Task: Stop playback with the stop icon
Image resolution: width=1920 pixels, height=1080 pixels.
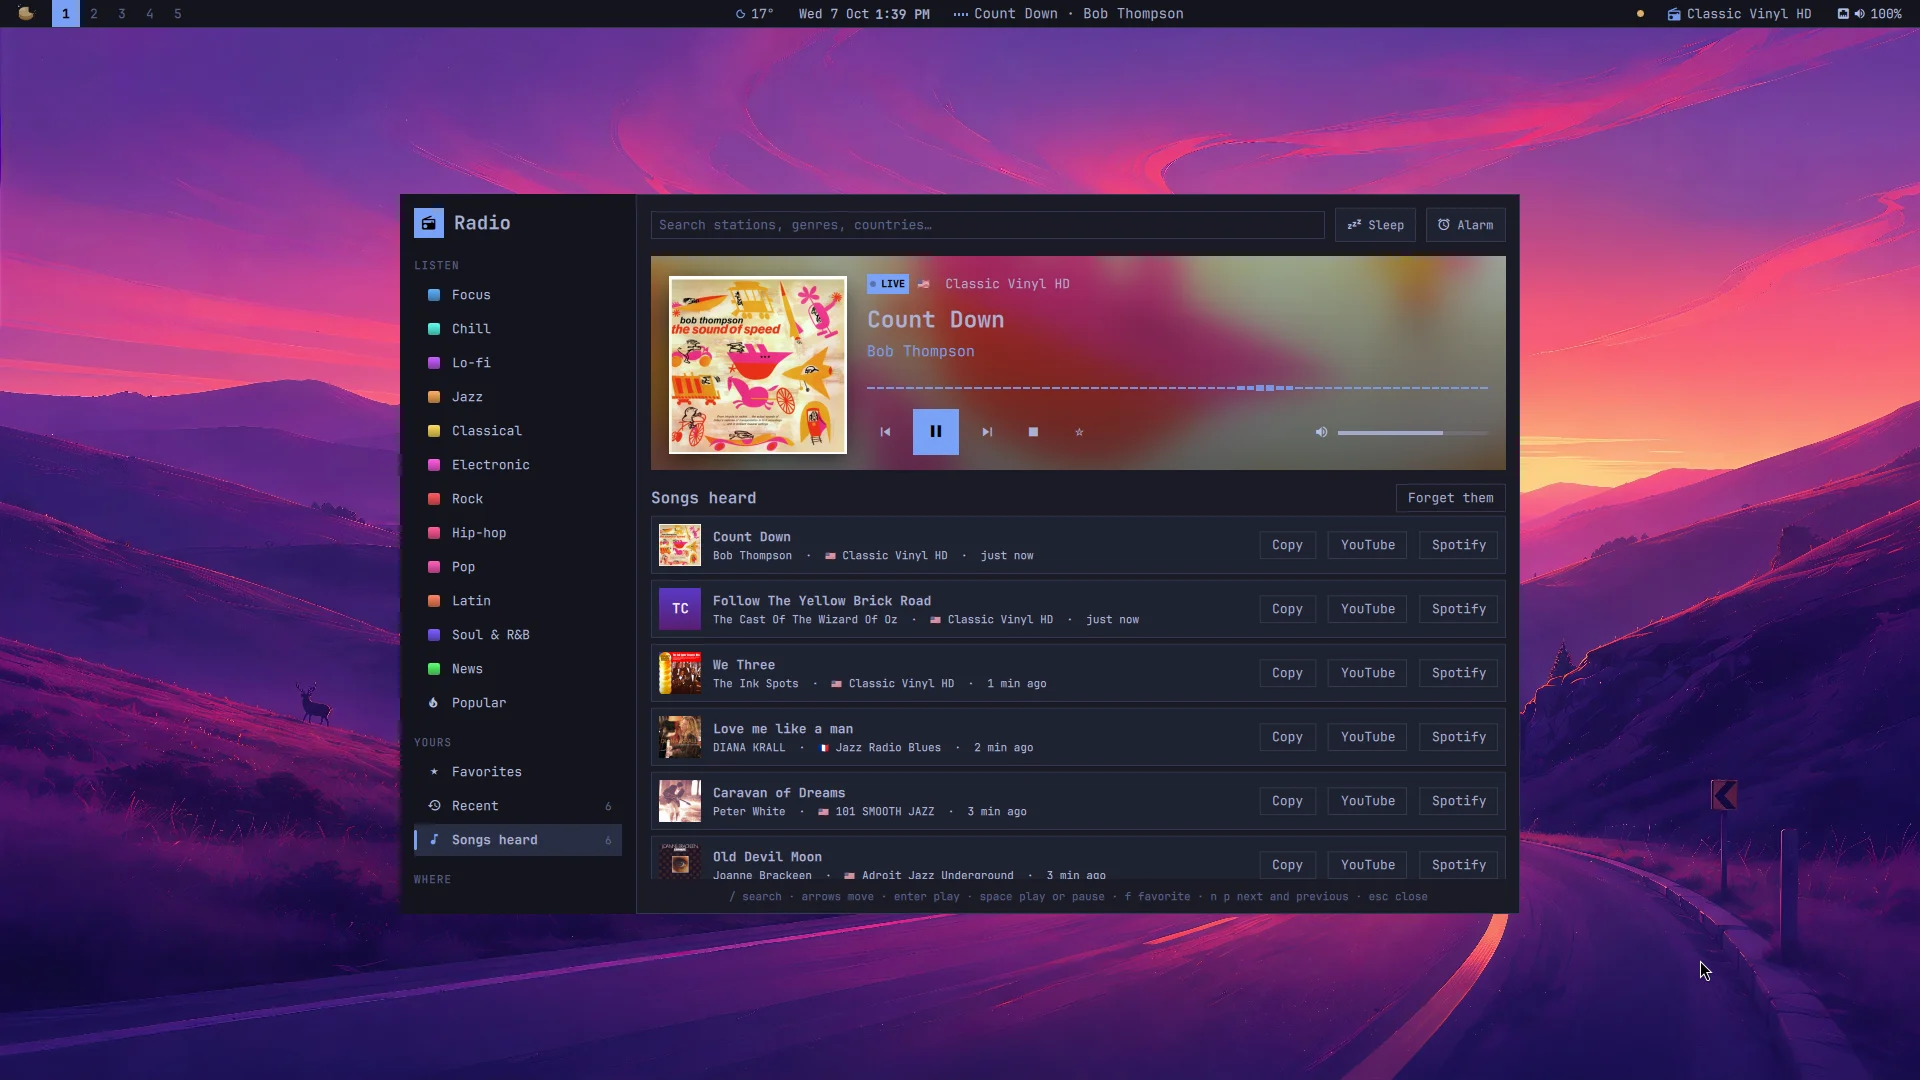Action: tap(1033, 432)
